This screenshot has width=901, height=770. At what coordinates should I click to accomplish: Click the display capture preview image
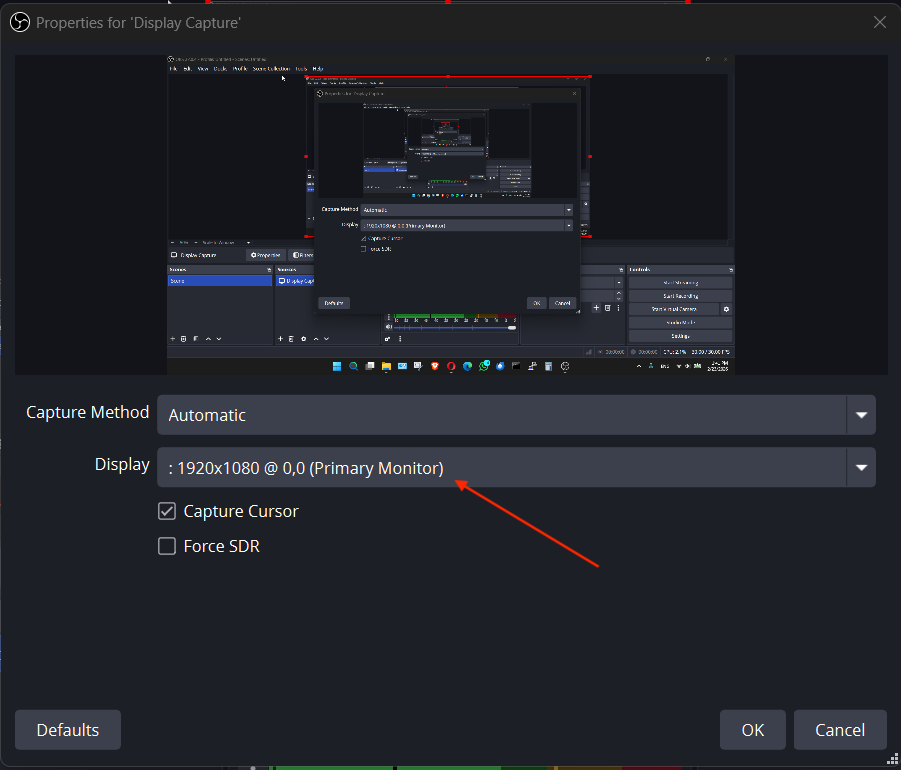(x=450, y=215)
